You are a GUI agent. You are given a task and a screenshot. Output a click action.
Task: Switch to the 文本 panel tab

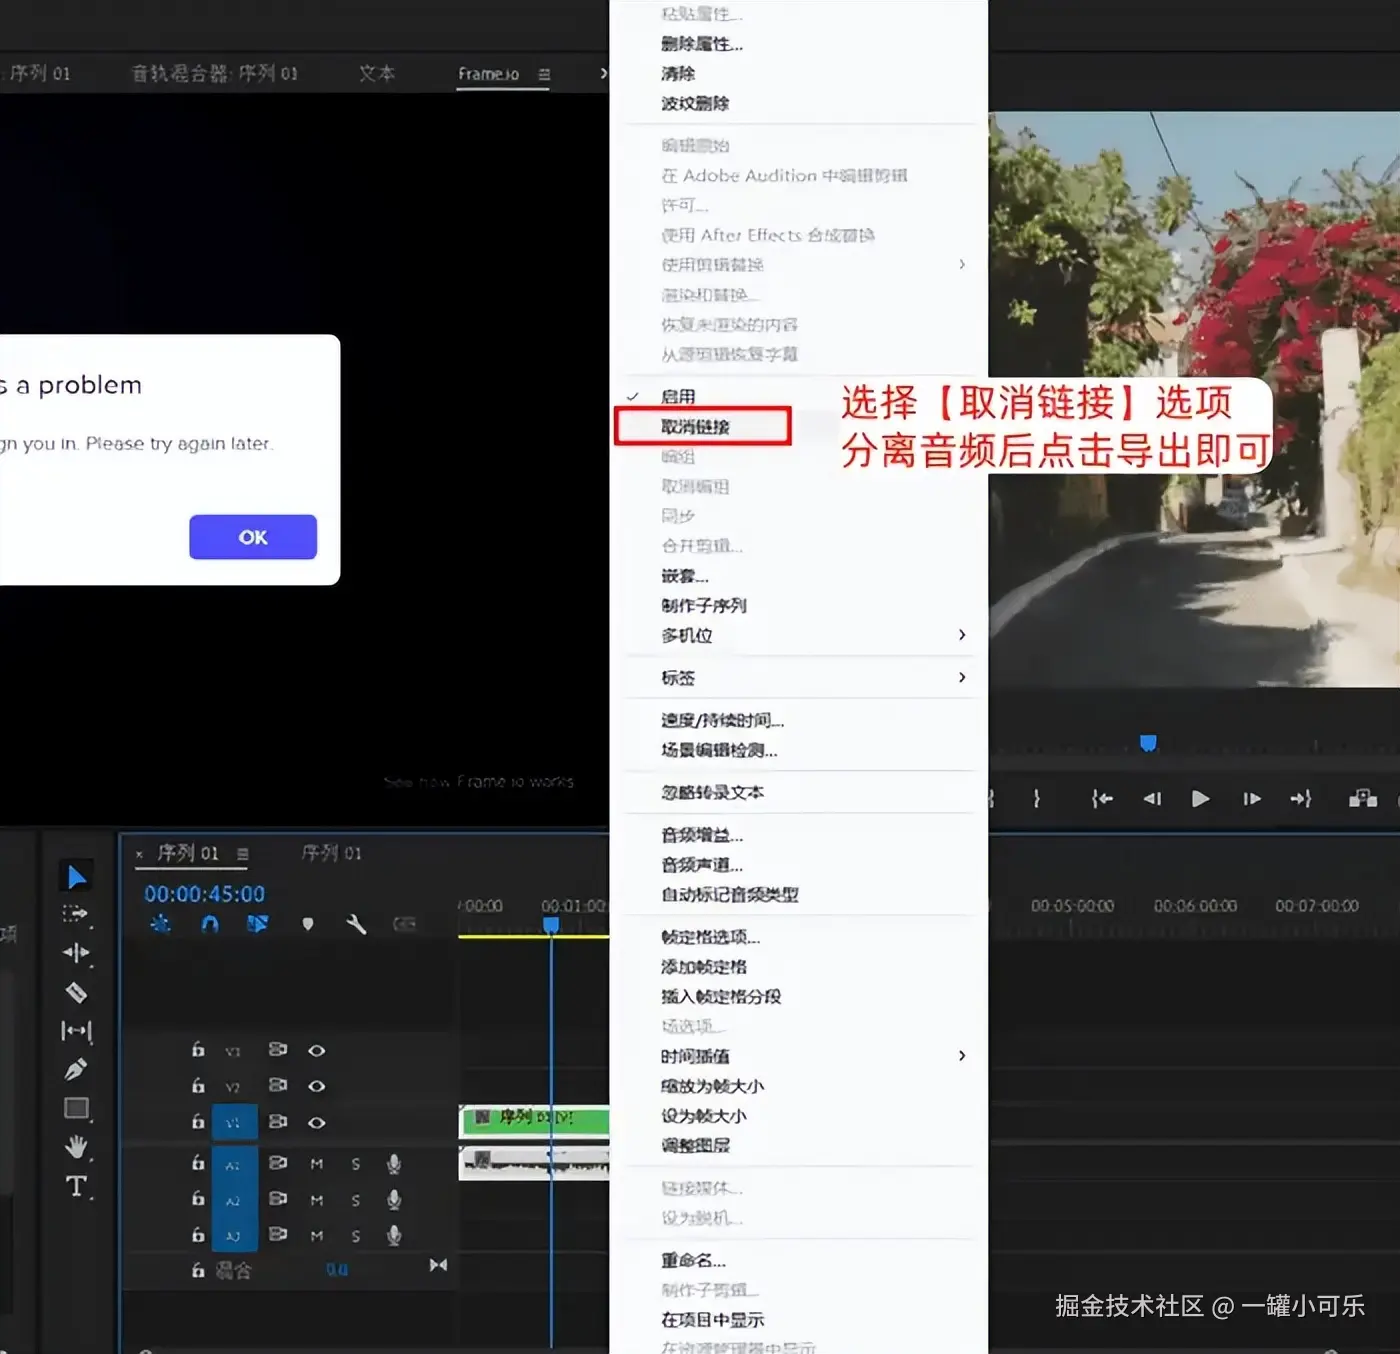tap(376, 73)
